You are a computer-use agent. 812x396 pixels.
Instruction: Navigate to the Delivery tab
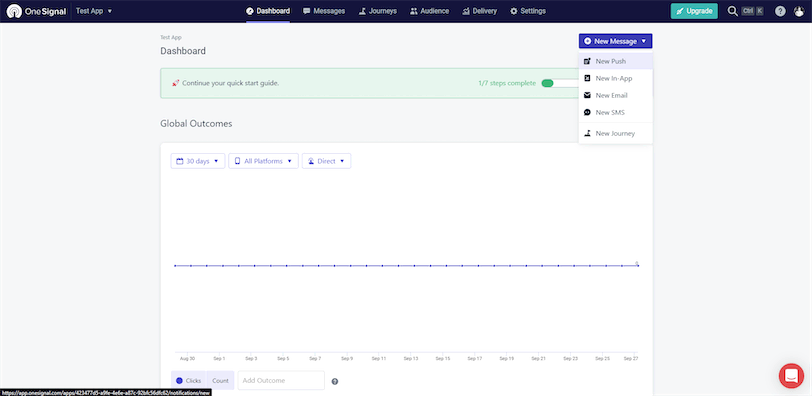(x=479, y=11)
